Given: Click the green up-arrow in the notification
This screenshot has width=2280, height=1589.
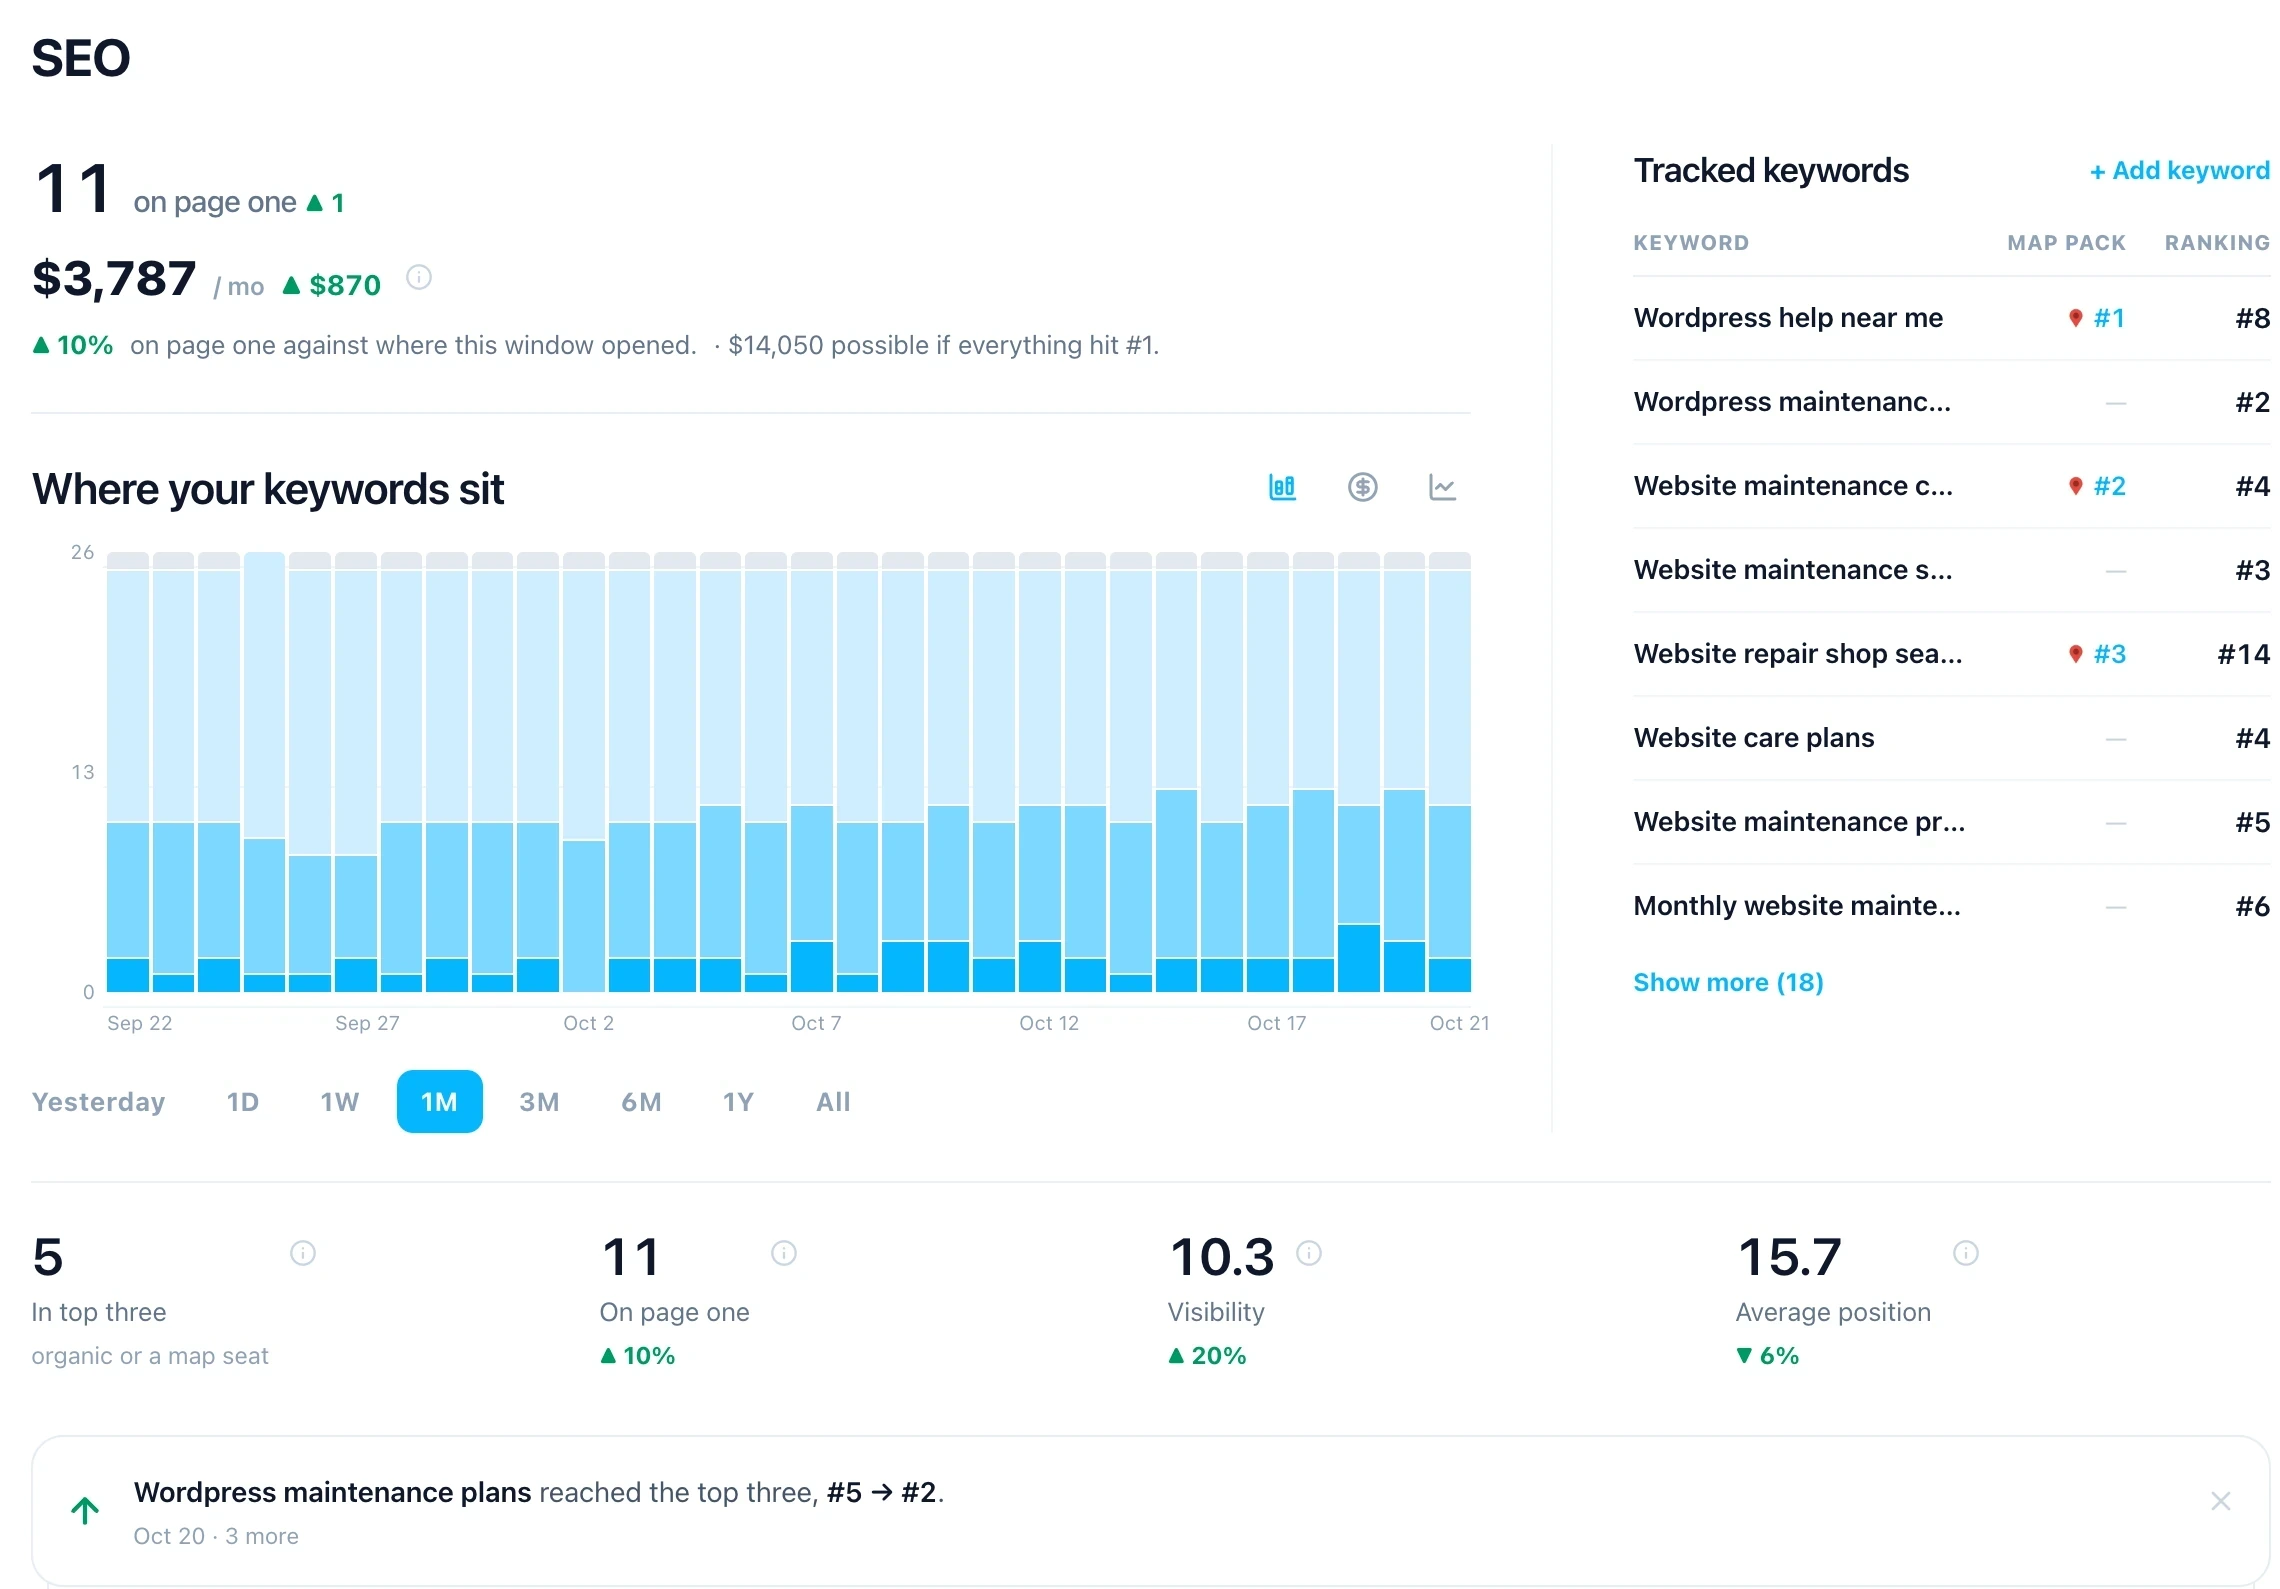Looking at the screenshot, I should click(x=85, y=1510).
